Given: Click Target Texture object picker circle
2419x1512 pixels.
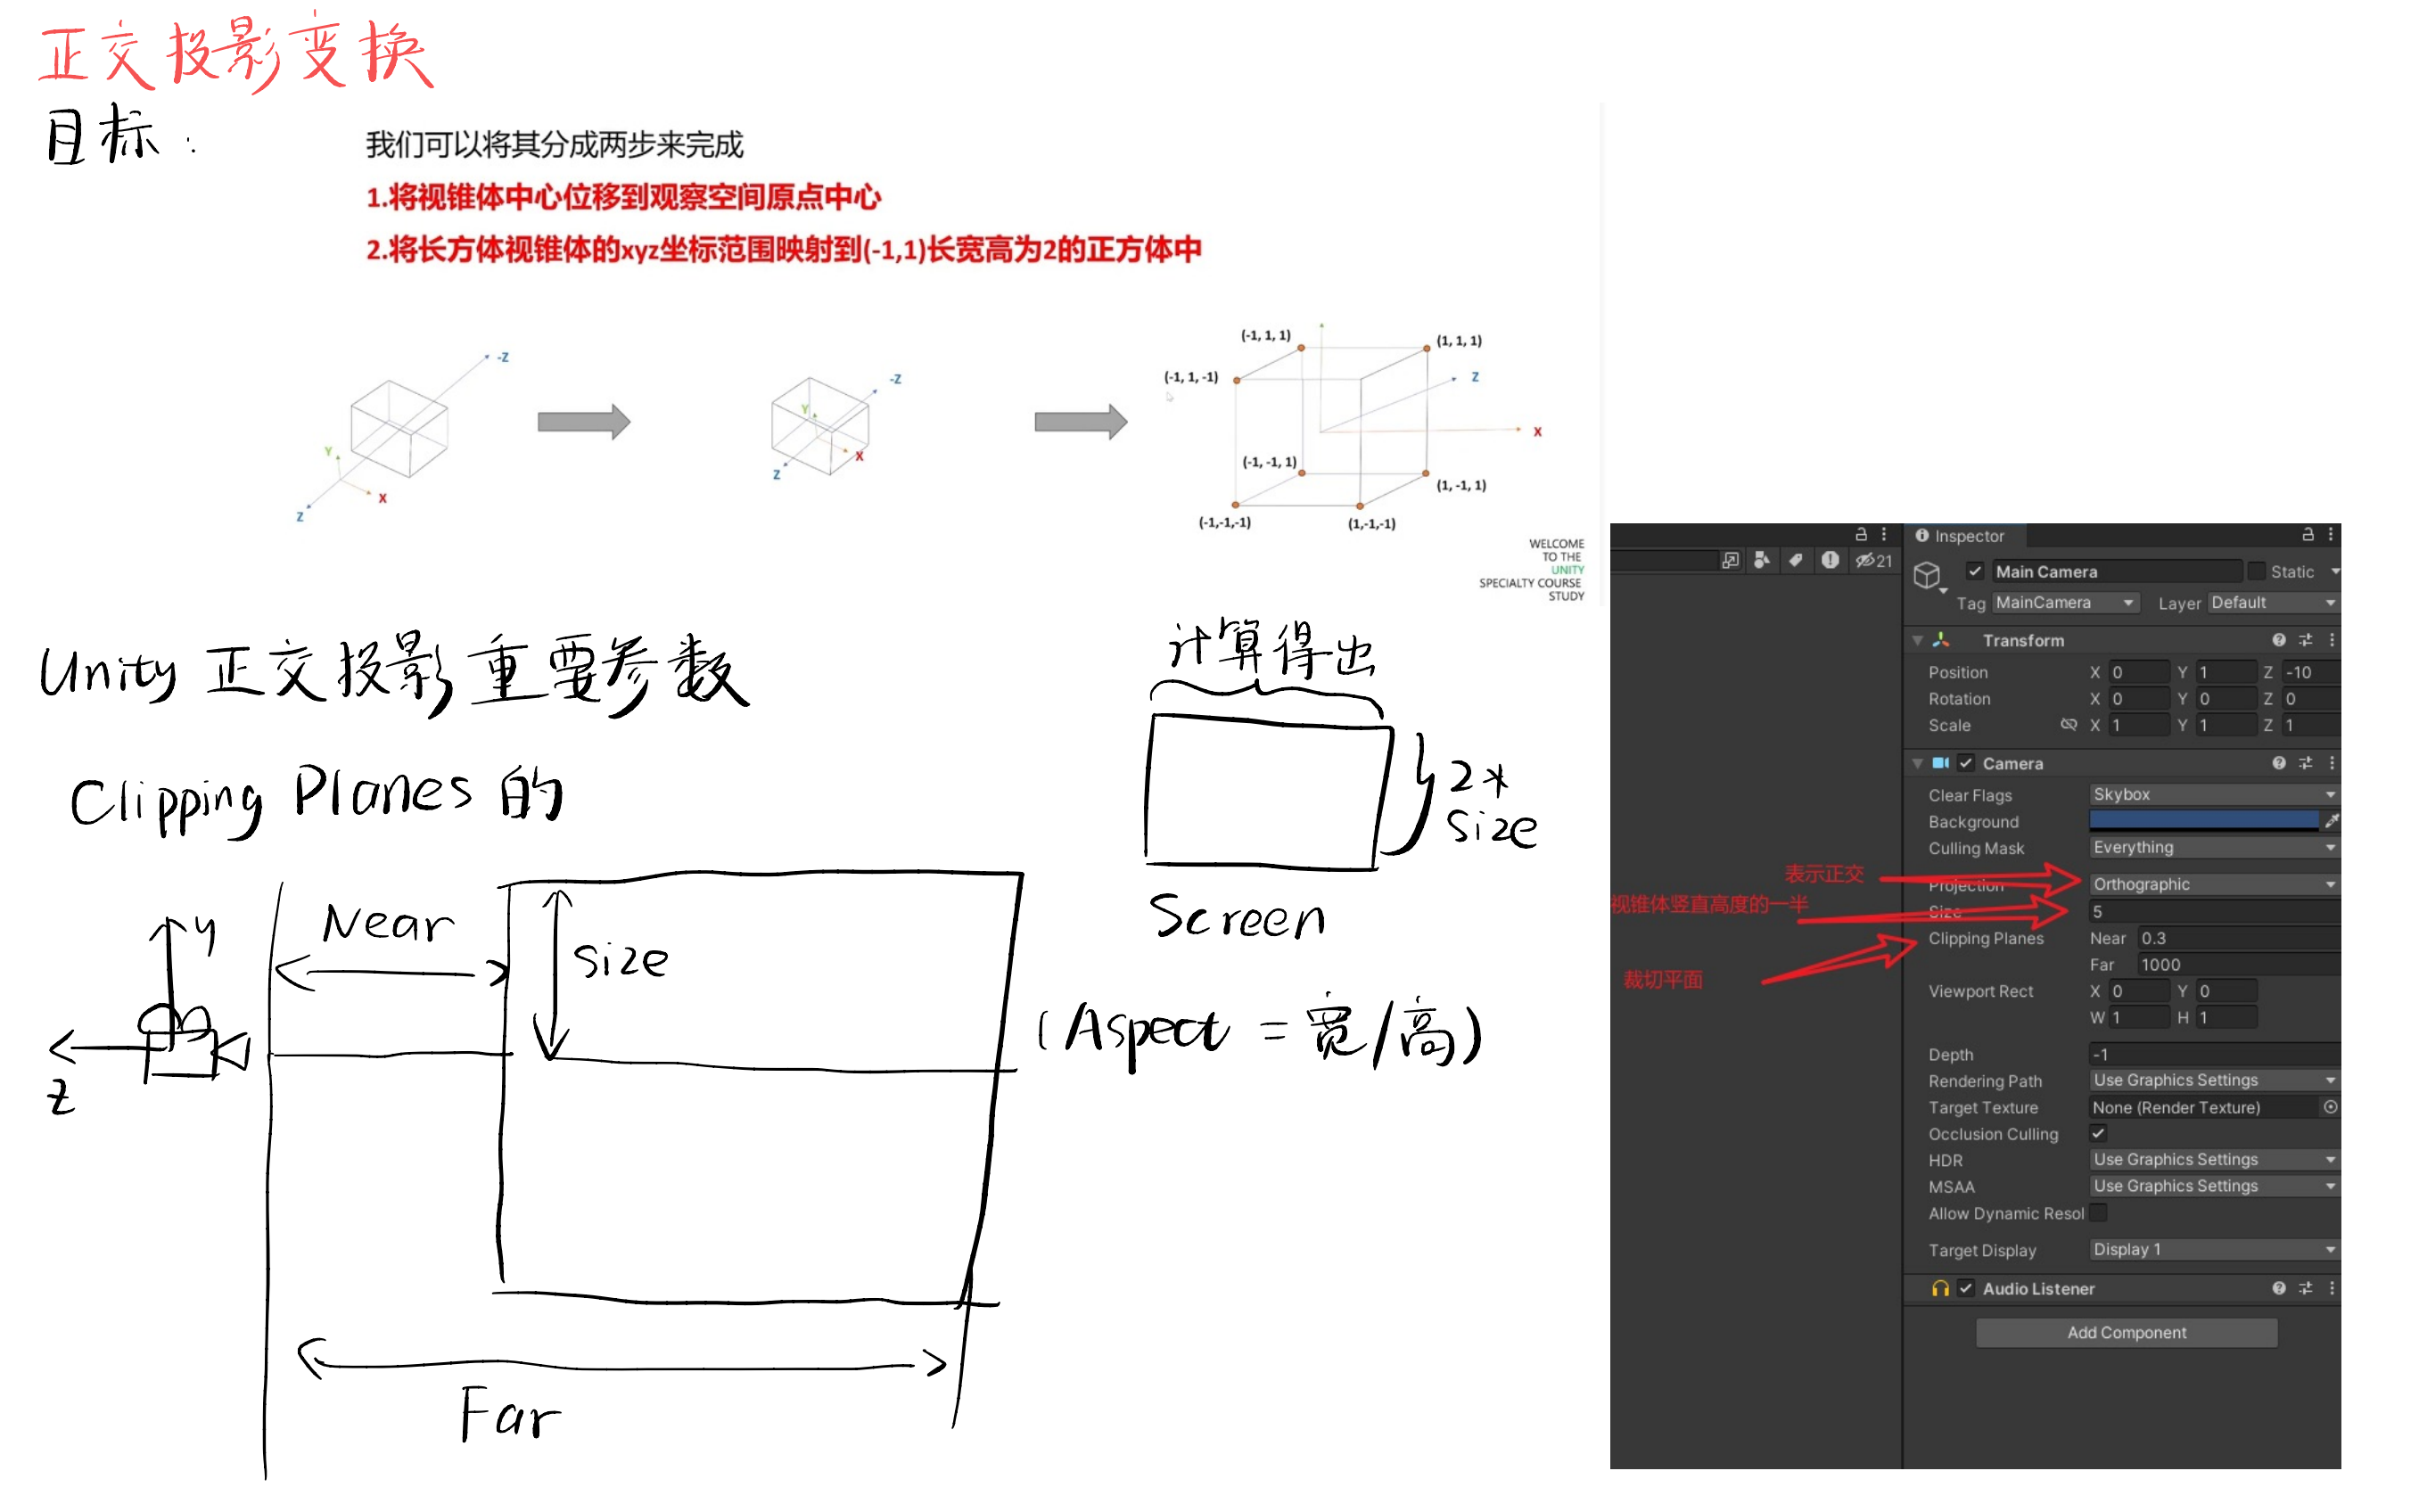Looking at the screenshot, I should 2329,1107.
